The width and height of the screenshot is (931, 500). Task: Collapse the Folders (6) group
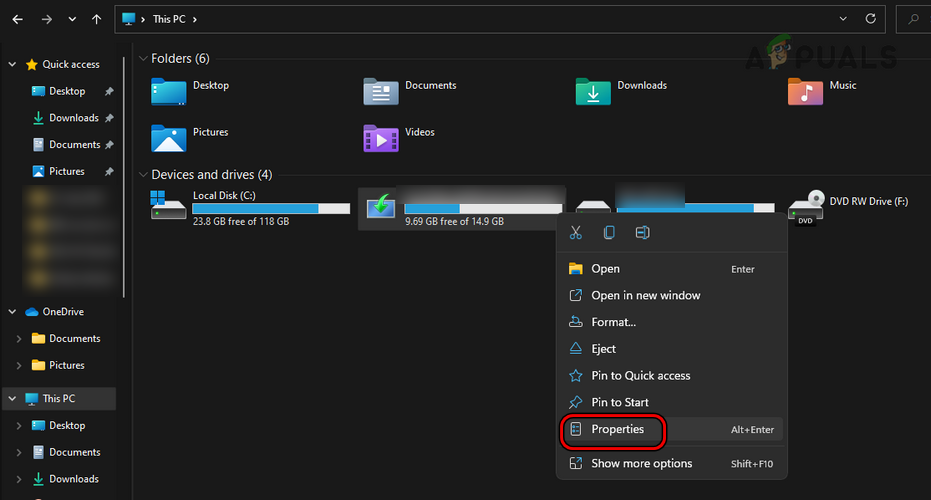pos(143,59)
